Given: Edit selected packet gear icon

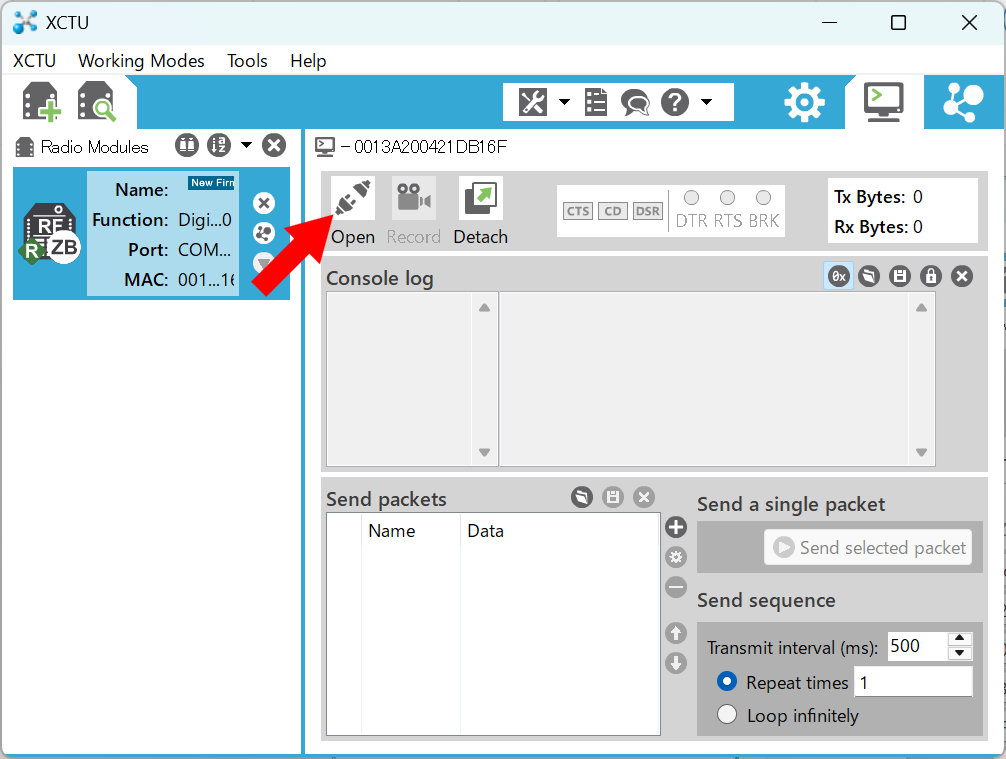Looking at the screenshot, I should (676, 557).
